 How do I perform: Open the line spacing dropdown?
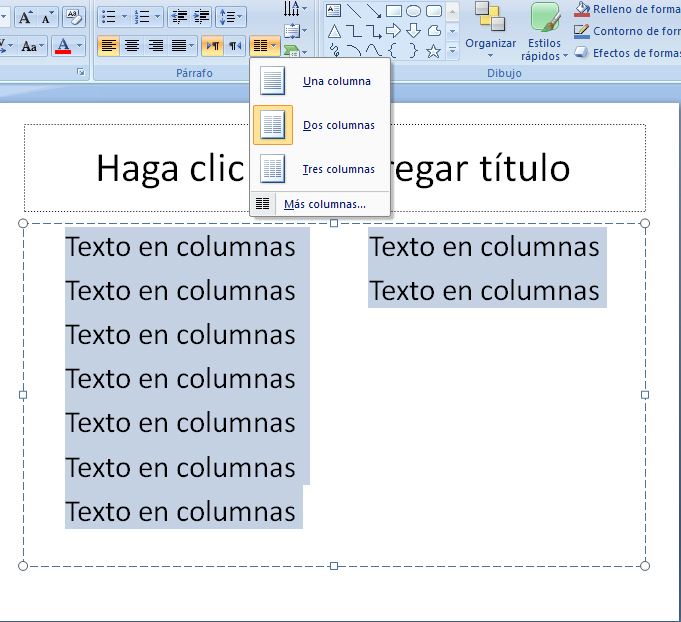[x=232, y=17]
